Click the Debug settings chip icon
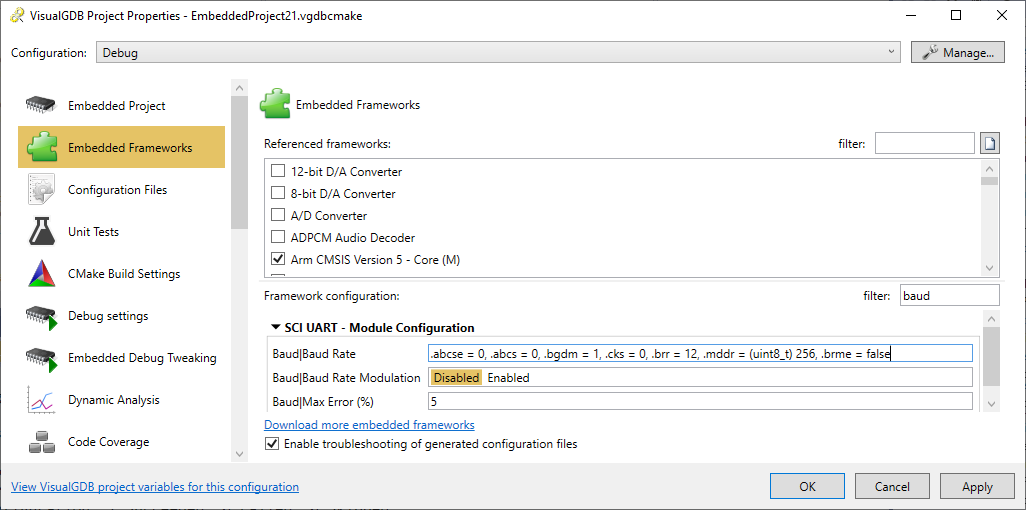The height and width of the screenshot is (510, 1026). point(41,316)
